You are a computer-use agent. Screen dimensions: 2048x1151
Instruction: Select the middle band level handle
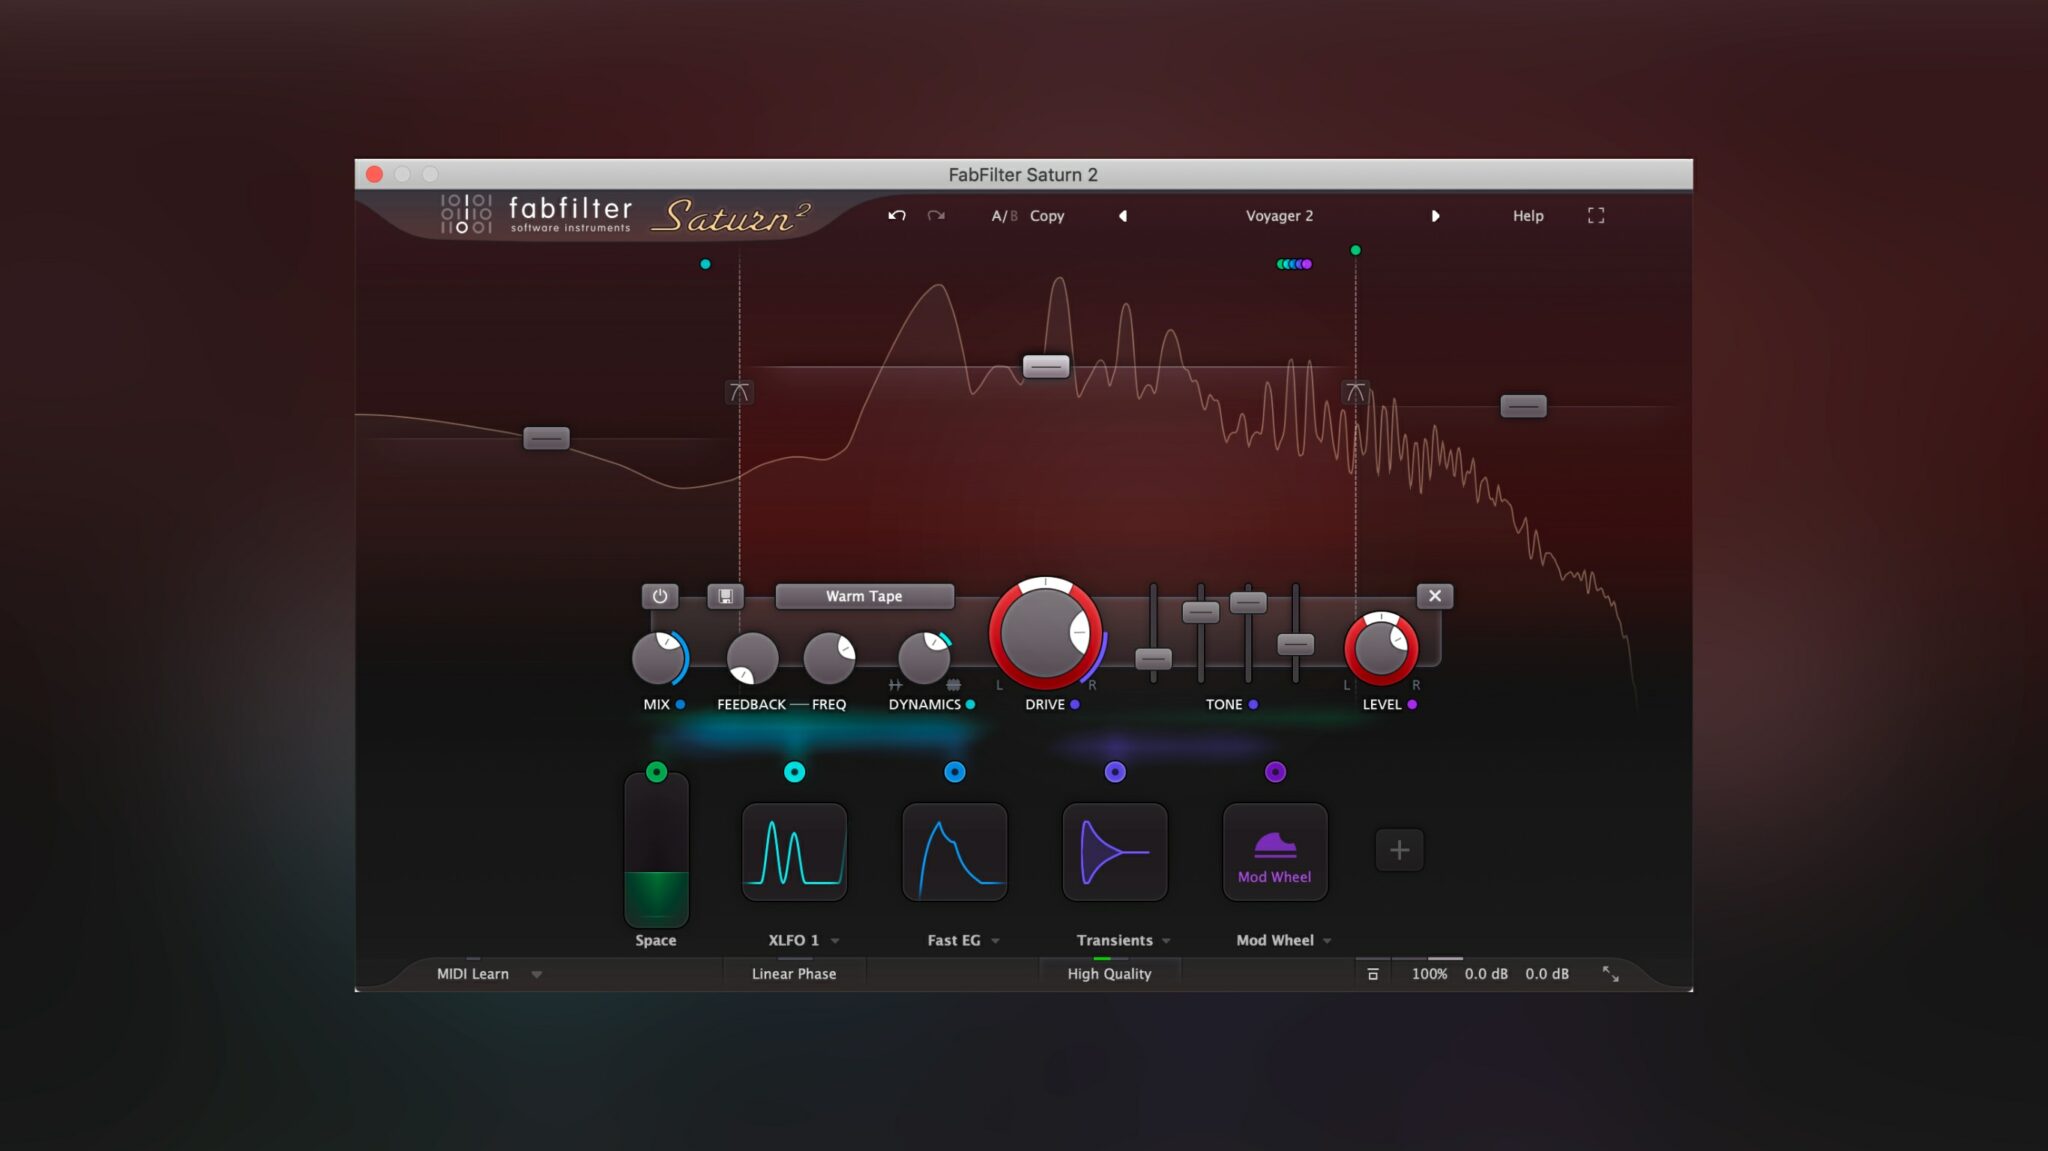pos(1046,367)
